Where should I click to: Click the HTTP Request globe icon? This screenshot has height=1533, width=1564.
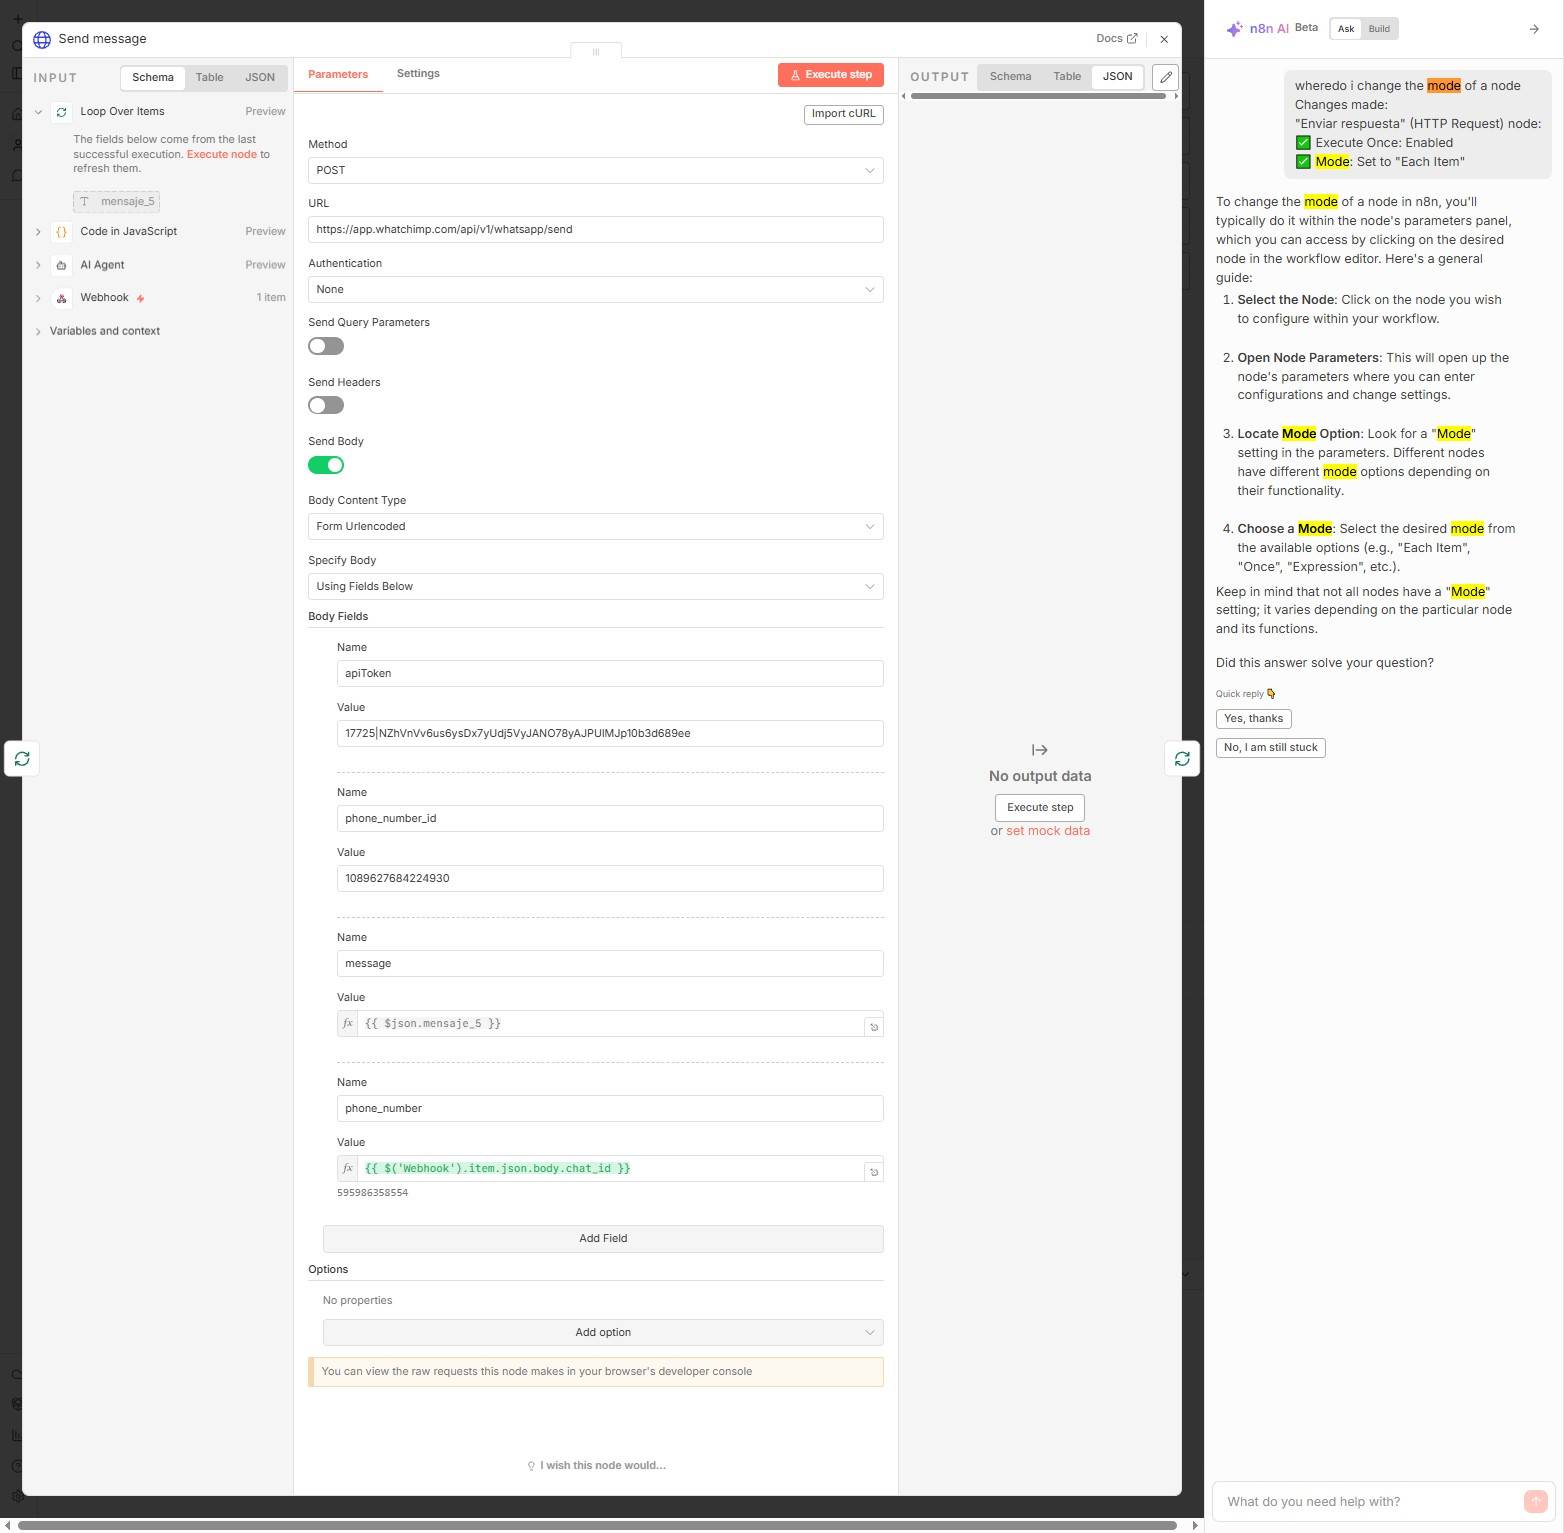(x=42, y=39)
